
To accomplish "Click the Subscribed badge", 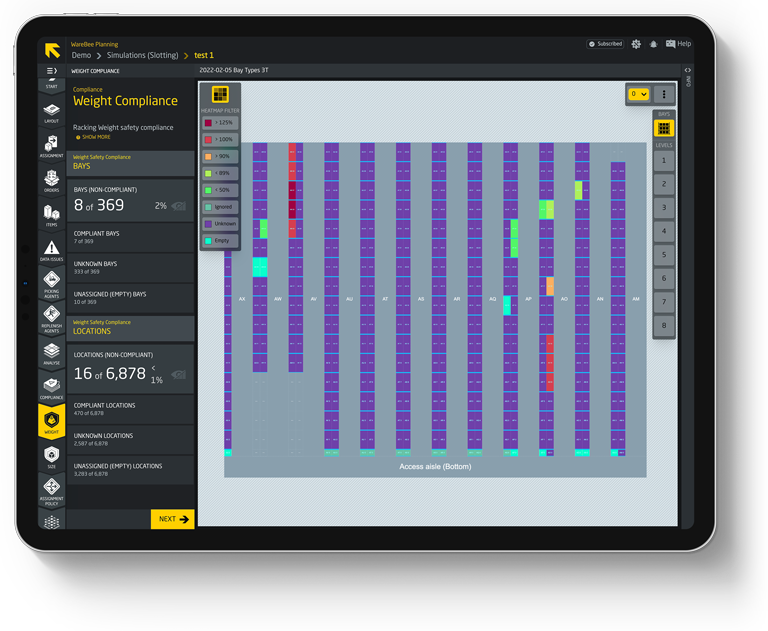I will click(x=605, y=44).
